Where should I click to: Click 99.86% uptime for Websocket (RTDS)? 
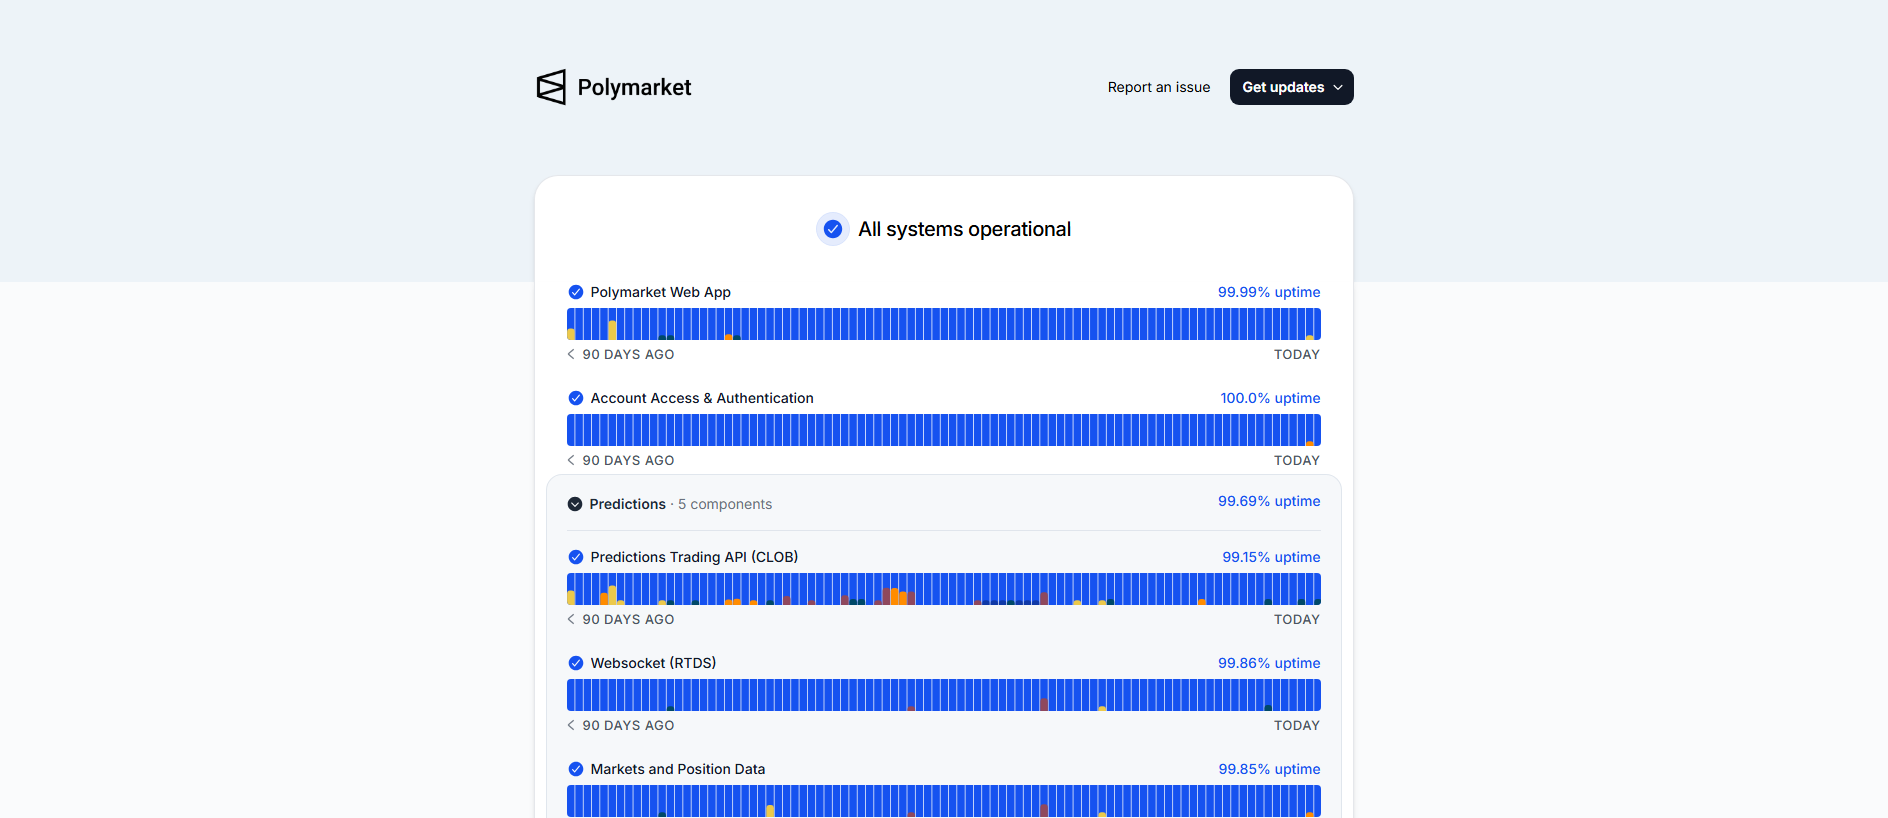click(x=1269, y=663)
